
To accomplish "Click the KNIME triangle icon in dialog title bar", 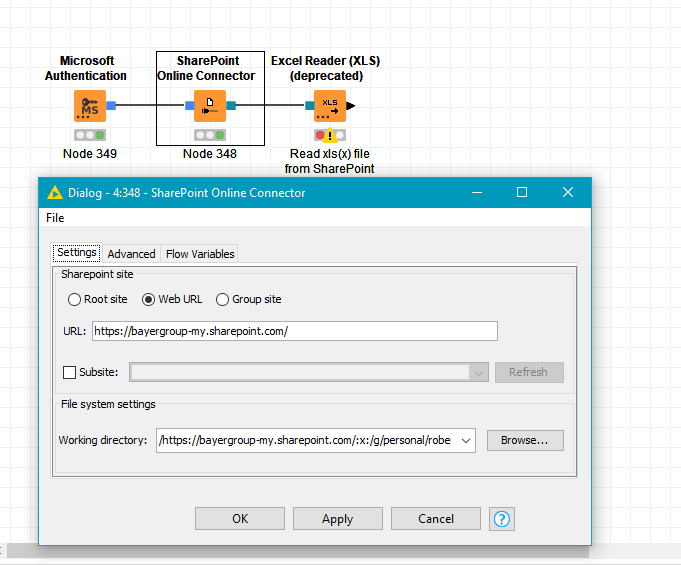I will (55, 192).
